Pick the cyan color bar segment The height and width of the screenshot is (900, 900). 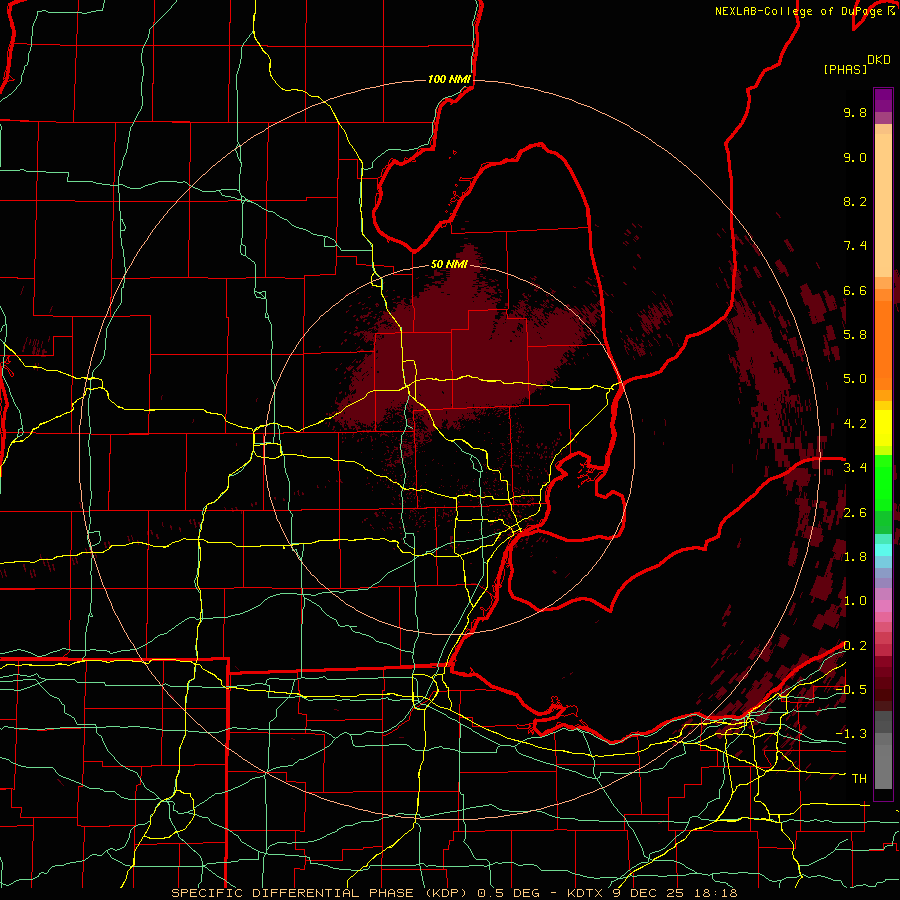(883, 550)
